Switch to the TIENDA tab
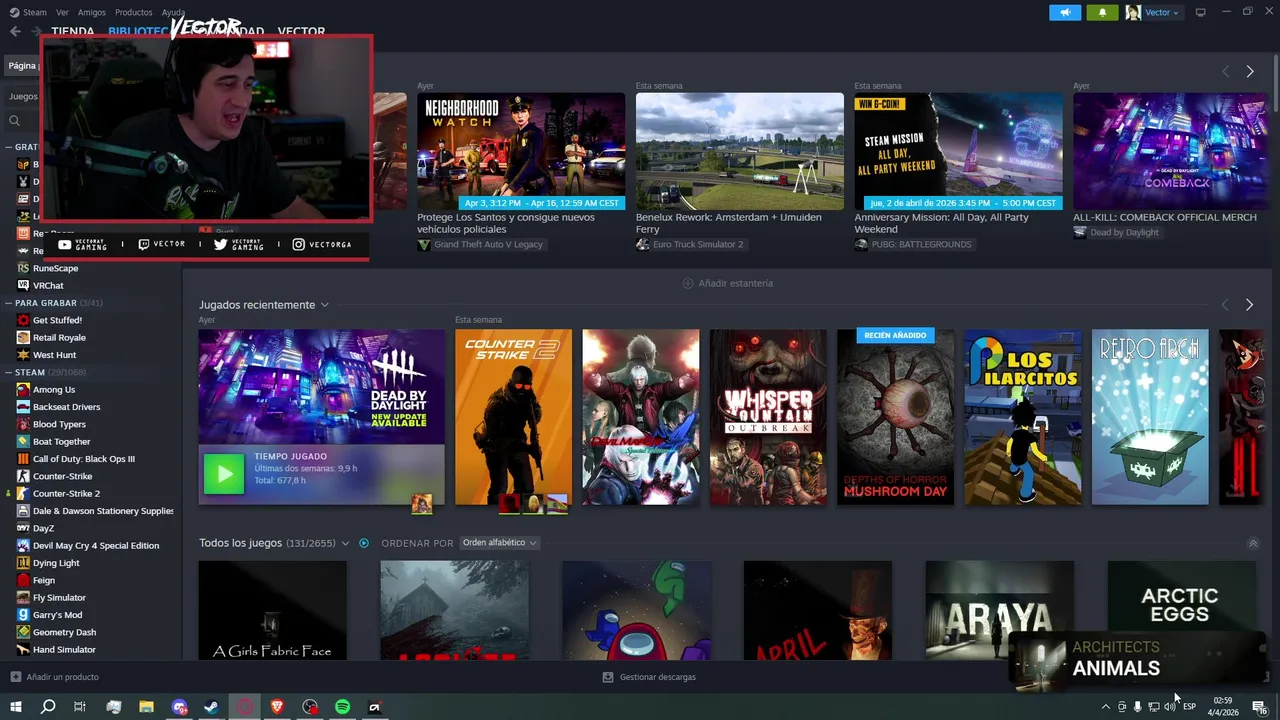This screenshot has height=720, width=1280. point(73,31)
